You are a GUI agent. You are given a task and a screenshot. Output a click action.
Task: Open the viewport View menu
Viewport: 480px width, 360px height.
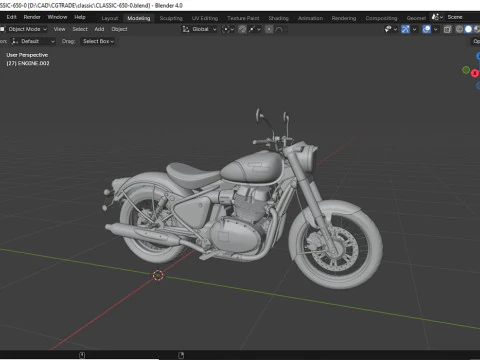(x=59, y=29)
